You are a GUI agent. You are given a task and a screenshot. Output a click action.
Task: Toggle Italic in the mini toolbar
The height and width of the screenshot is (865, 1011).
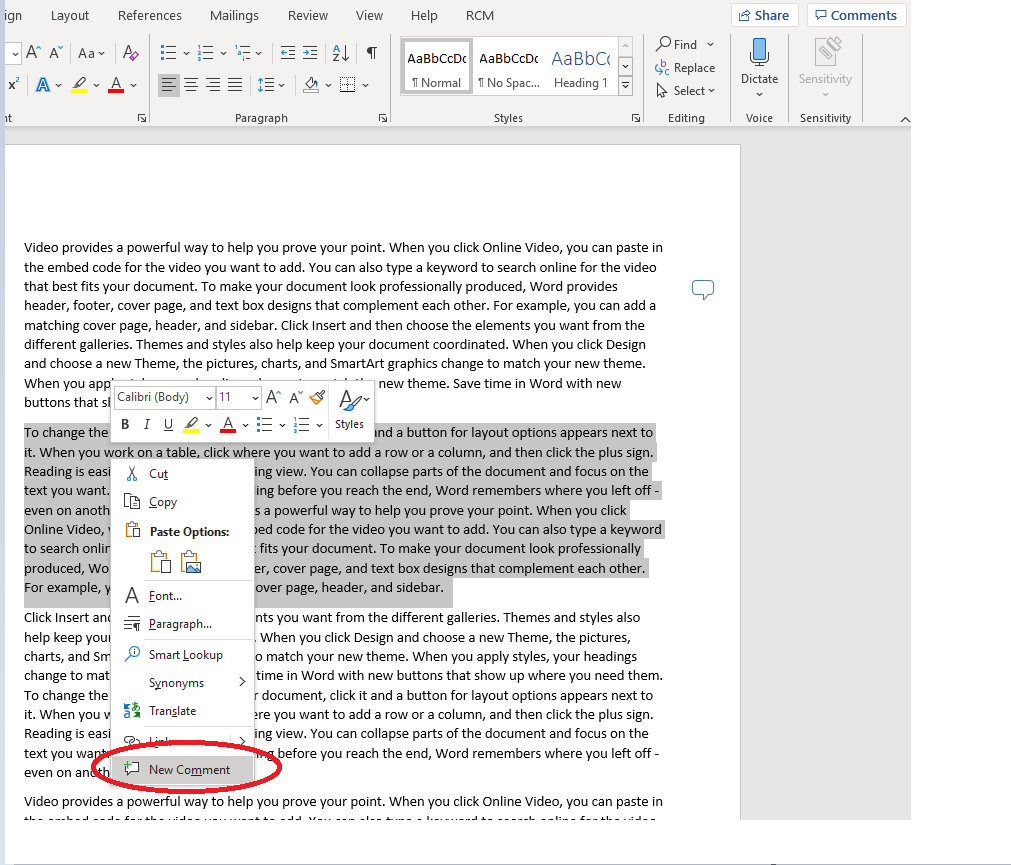click(x=146, y=424)
